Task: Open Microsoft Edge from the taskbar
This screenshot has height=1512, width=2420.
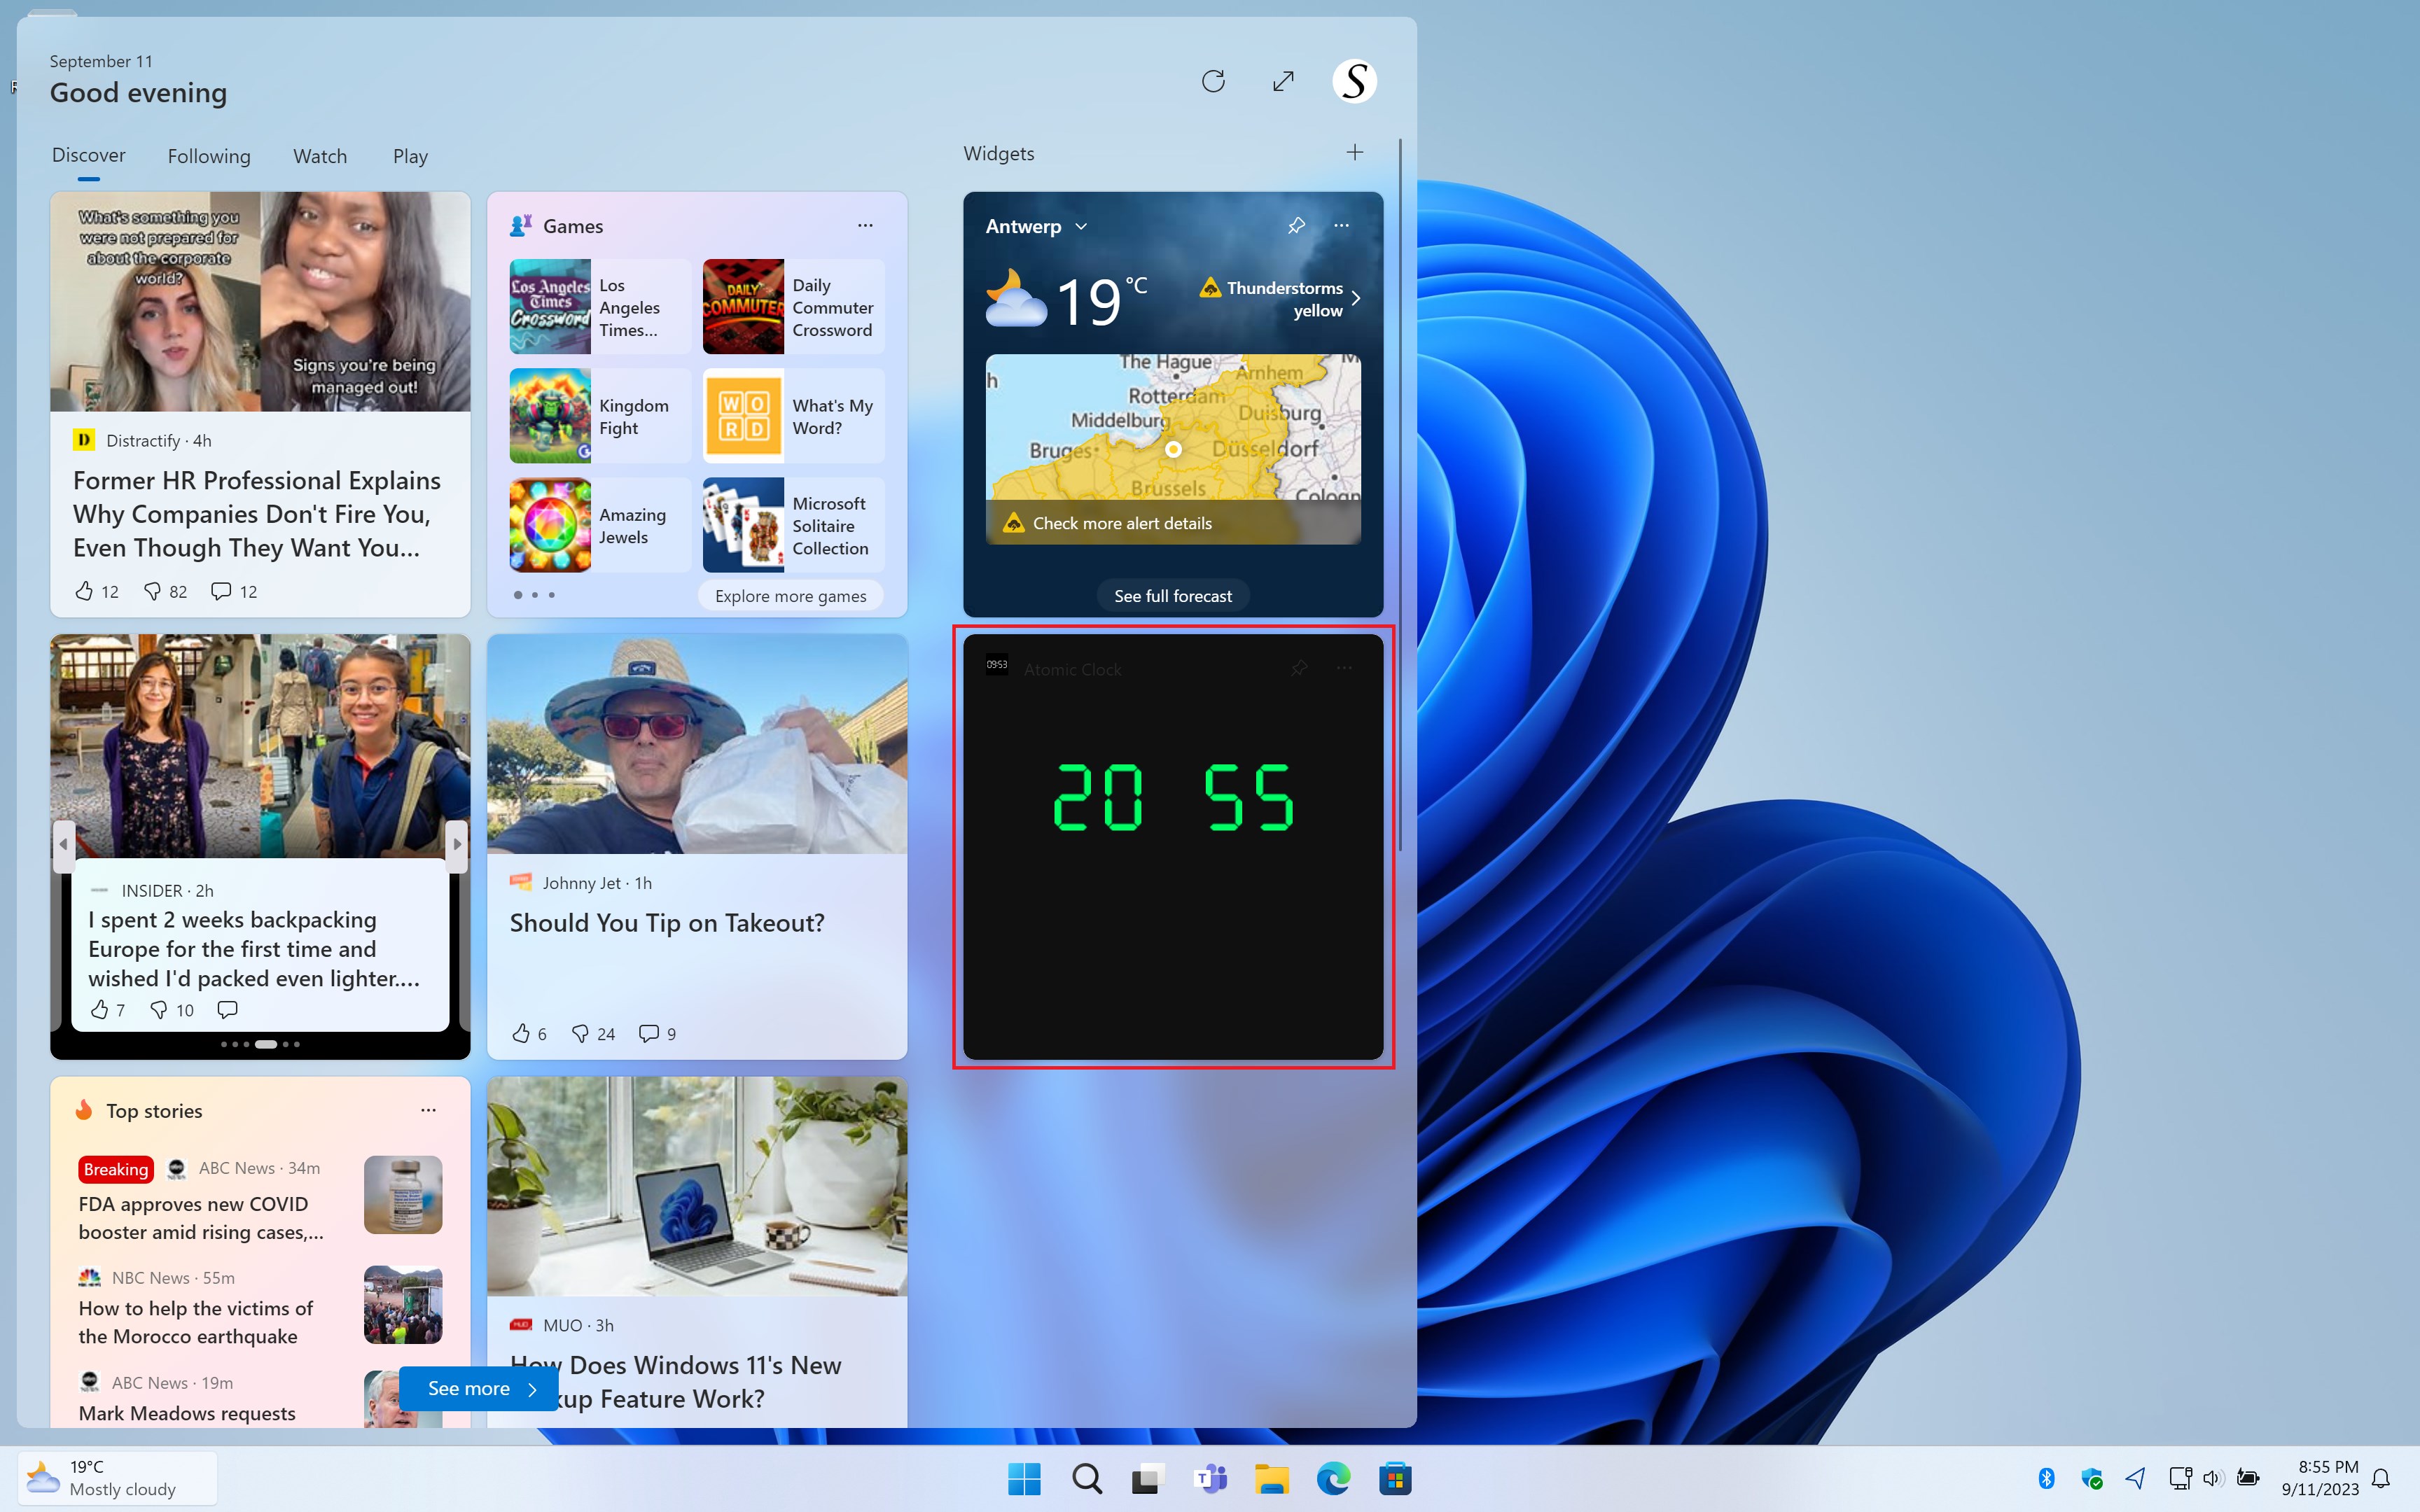Action: pos(1333,1478)
